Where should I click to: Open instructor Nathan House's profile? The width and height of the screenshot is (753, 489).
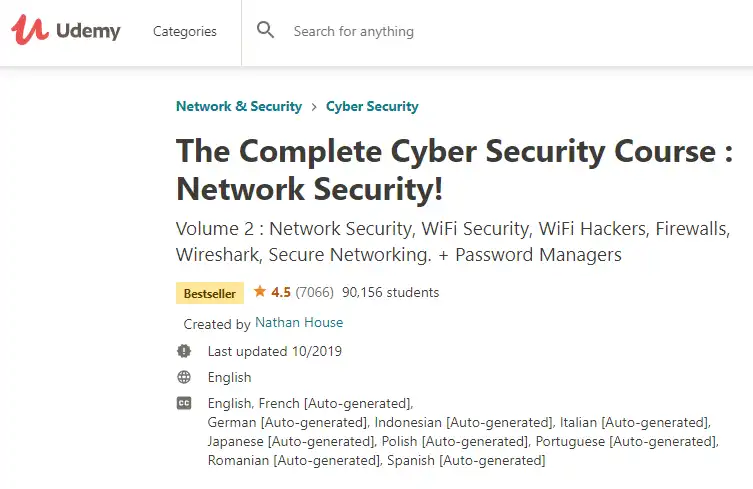pyautogui.click(x=299, y=323)
